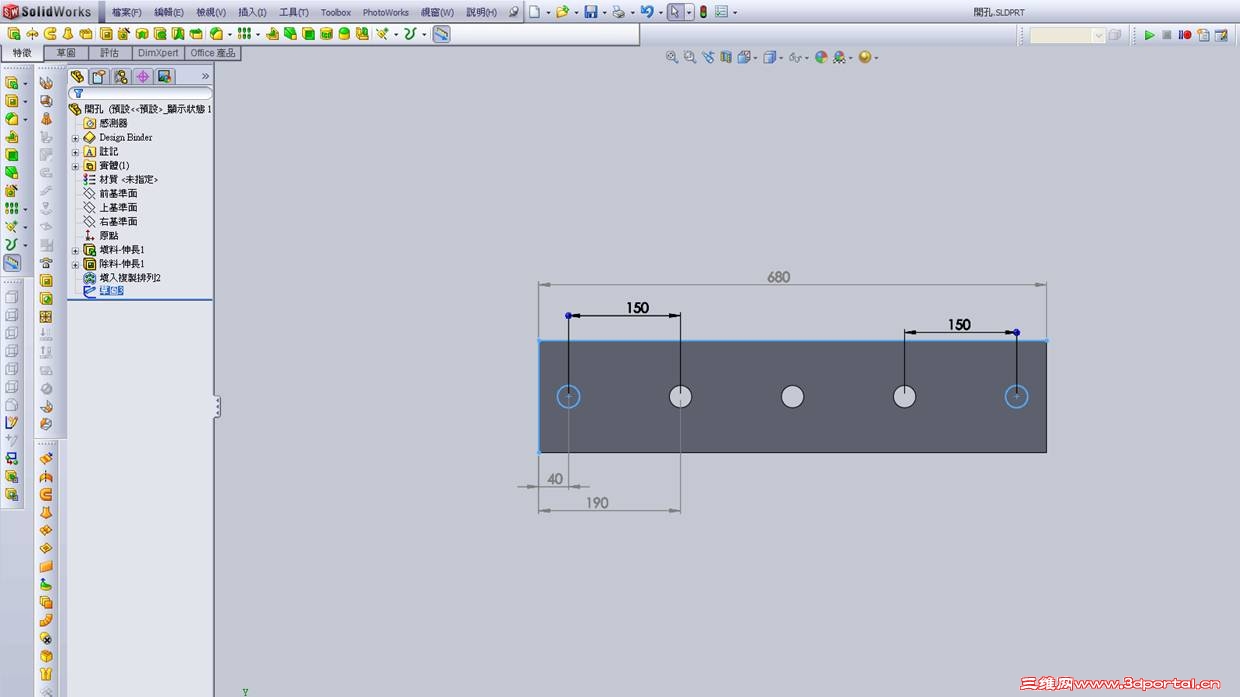The height and width of the screenshot is (697, 1240).
Task: Open the Hide/Show Items glasses dropdown
Action: 798,57
